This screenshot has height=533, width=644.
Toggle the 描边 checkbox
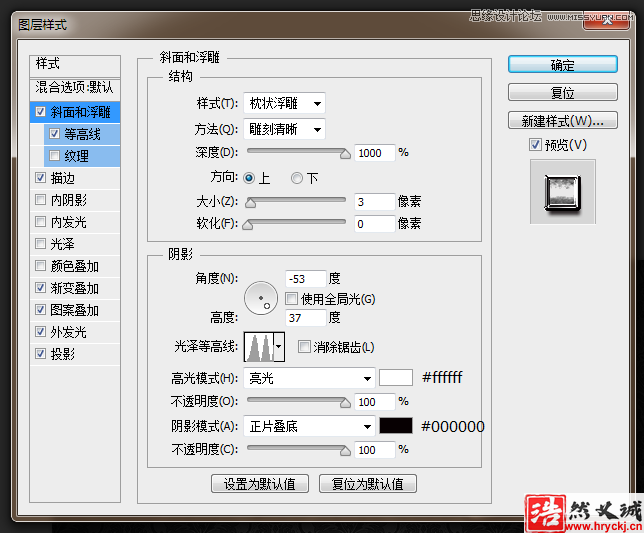click(40, 178)
